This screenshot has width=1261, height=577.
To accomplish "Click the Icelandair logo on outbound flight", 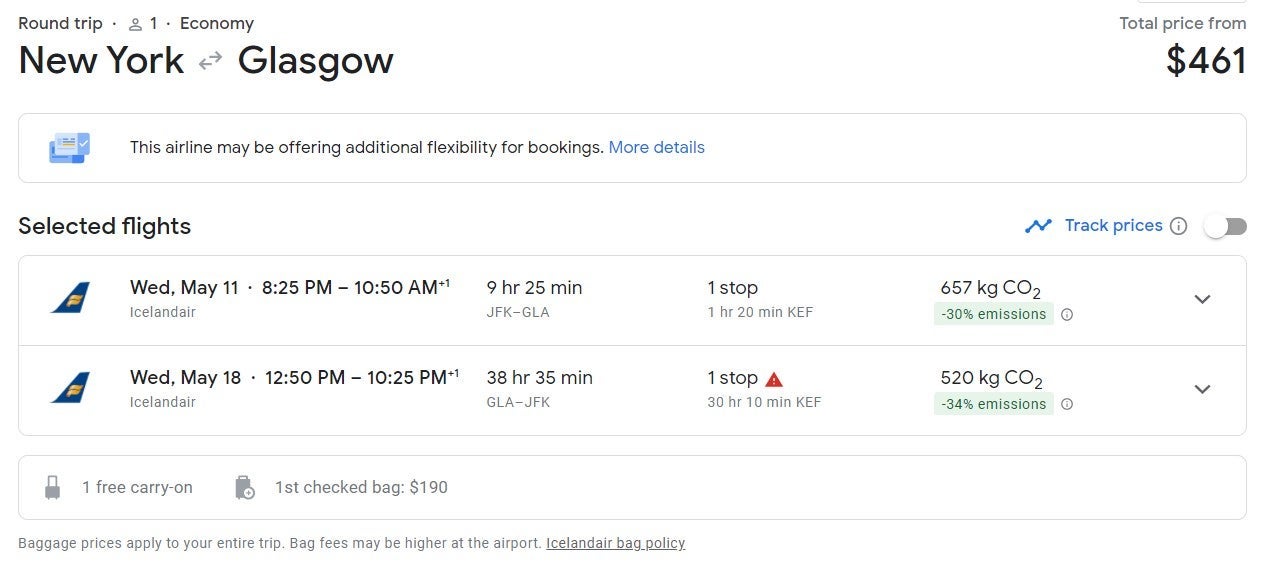I will point(70,298).
